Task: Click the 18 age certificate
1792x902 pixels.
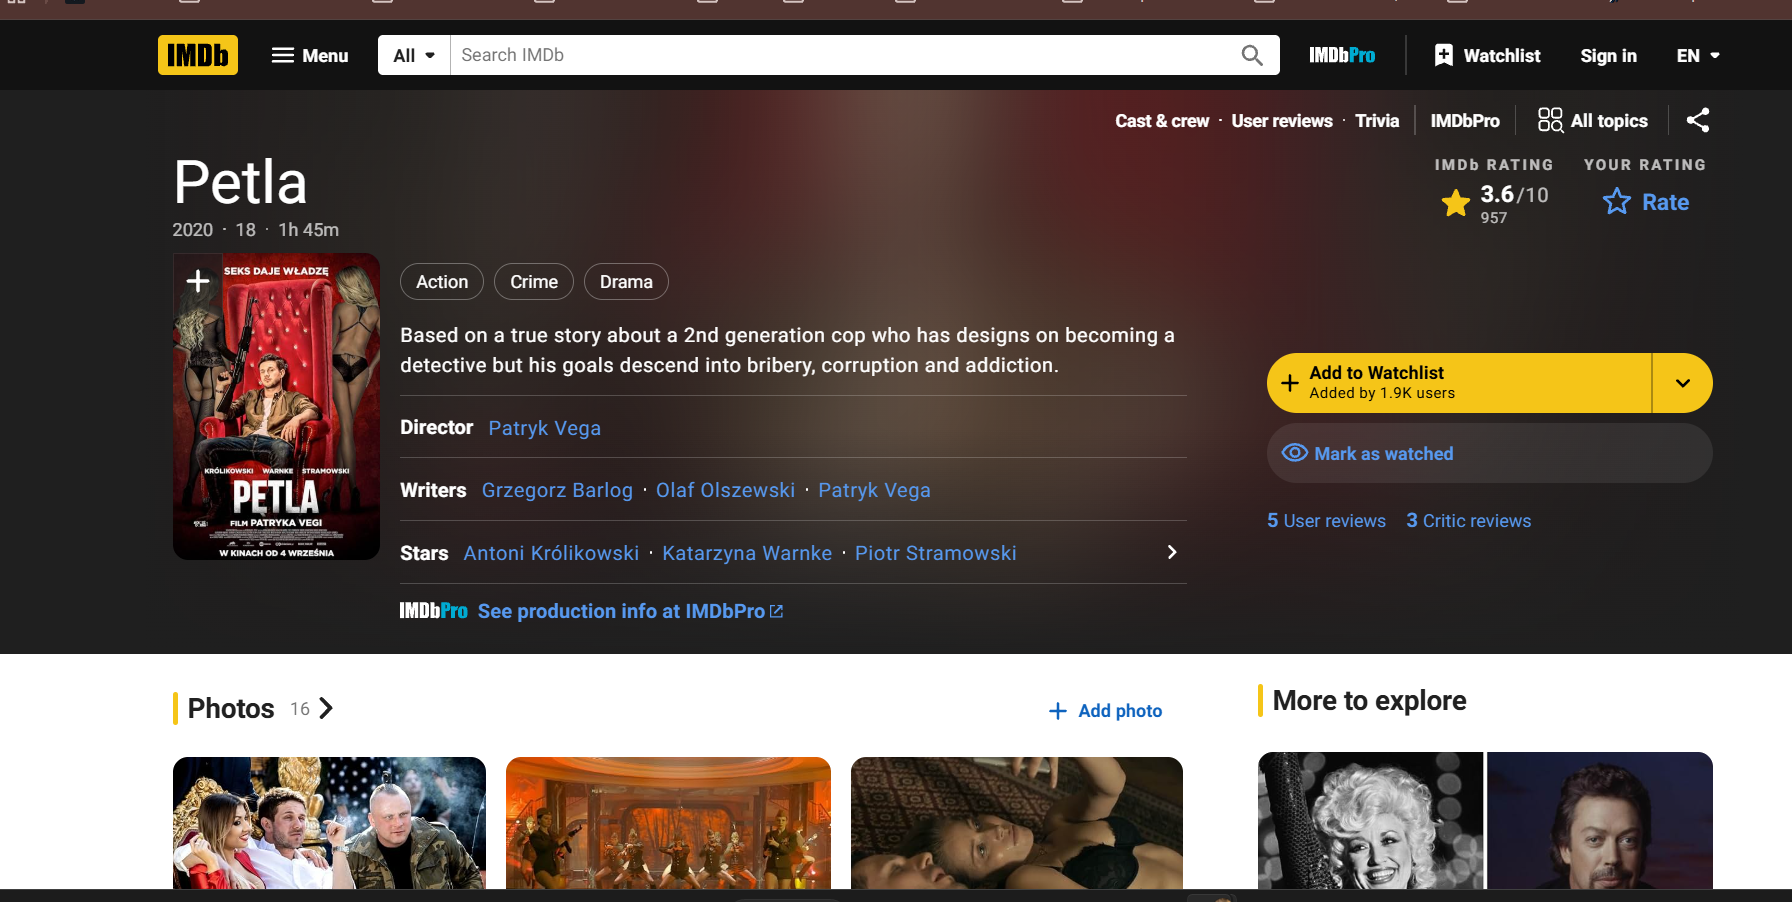Action: pyautogui.click(x=246, y=230)
